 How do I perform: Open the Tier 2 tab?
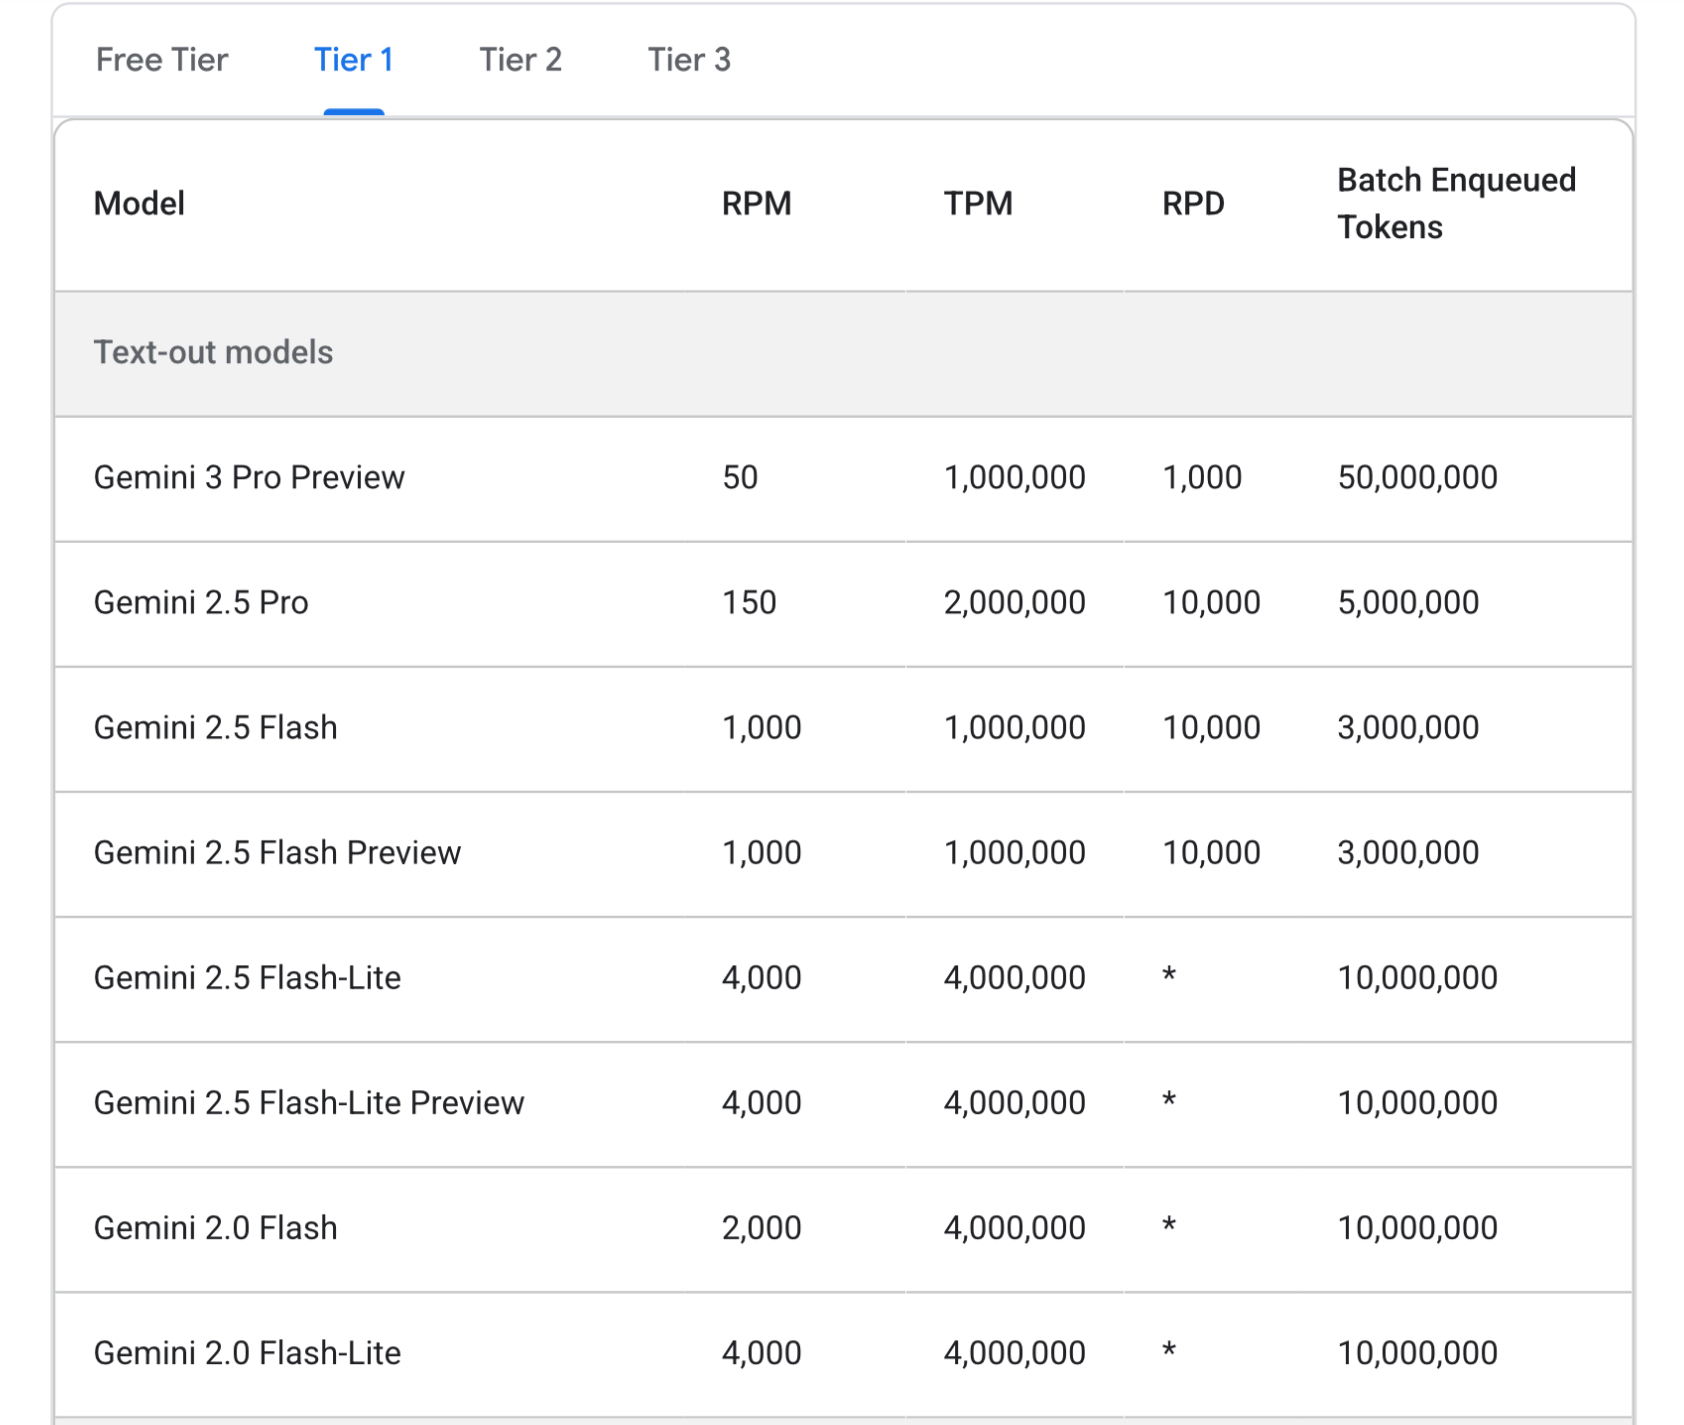pyautogui.click(x=520, y=60)
